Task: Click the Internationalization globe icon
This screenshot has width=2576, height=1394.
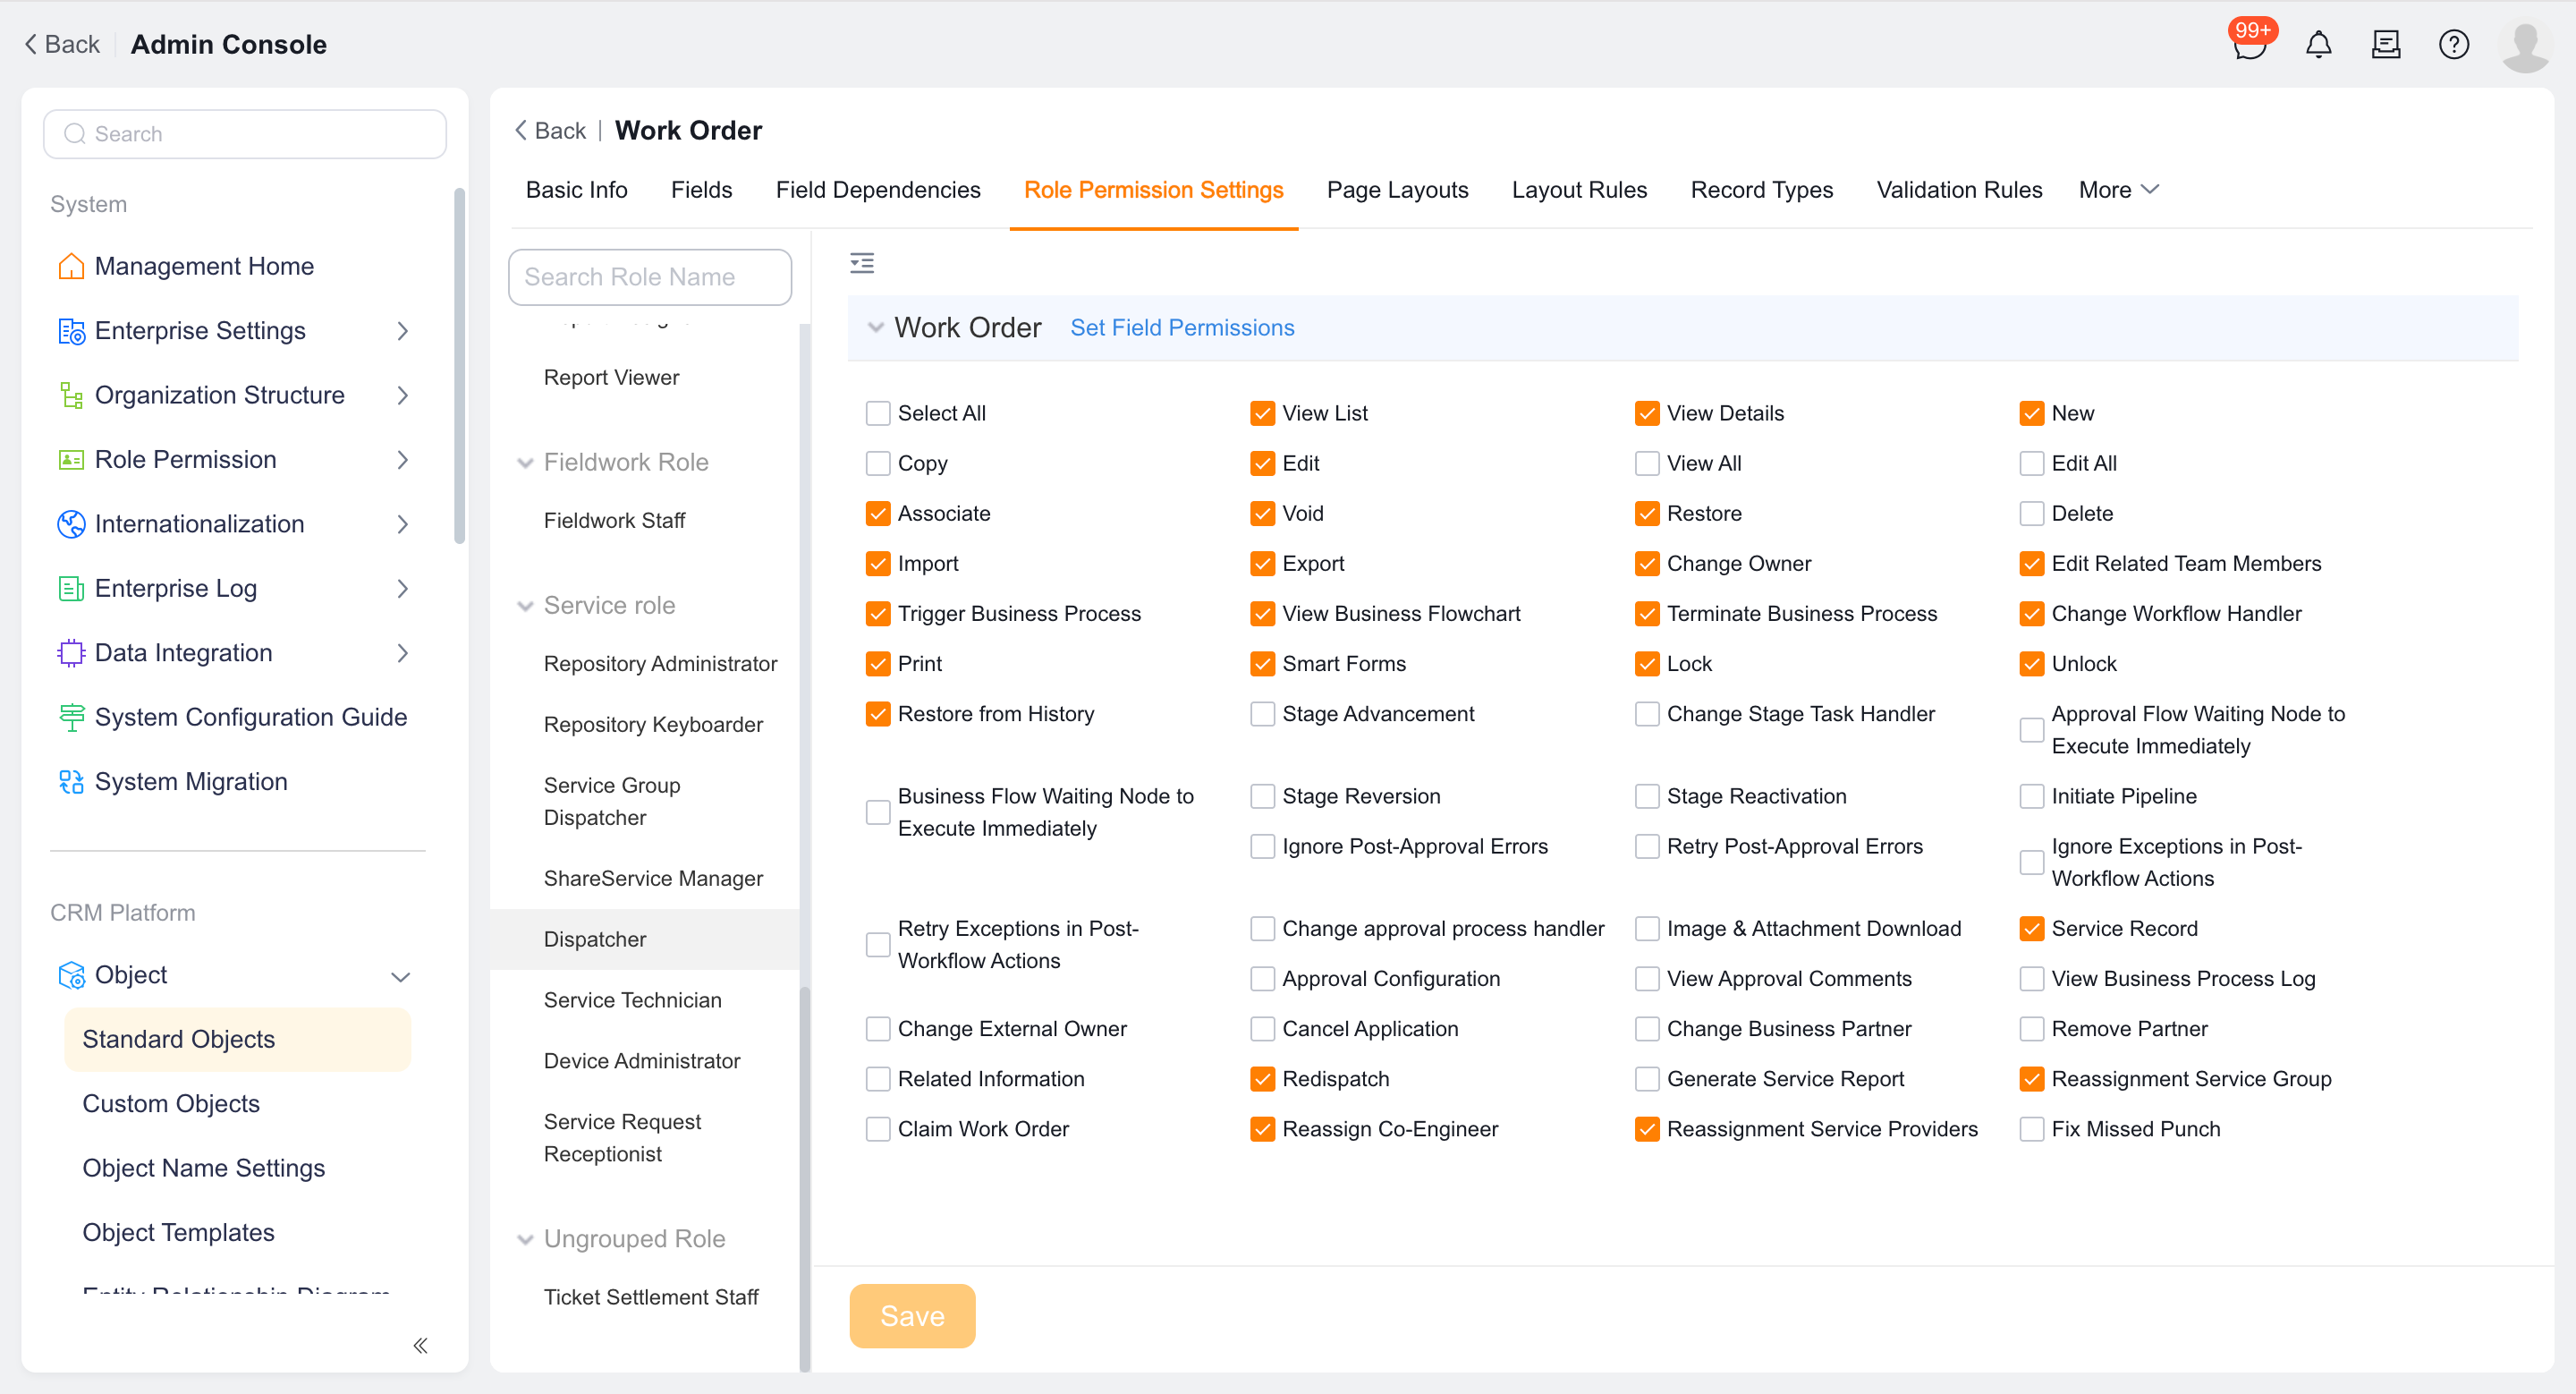Action: coord(71,524)
